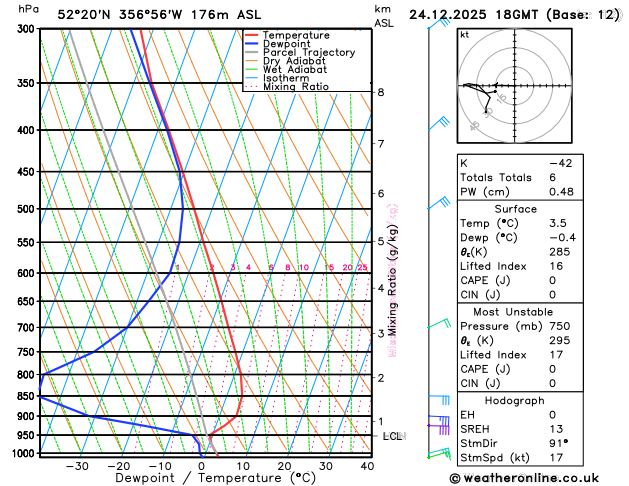
Task: Click the purple wind barb near 925 hPa
Action: coord(438,429)
